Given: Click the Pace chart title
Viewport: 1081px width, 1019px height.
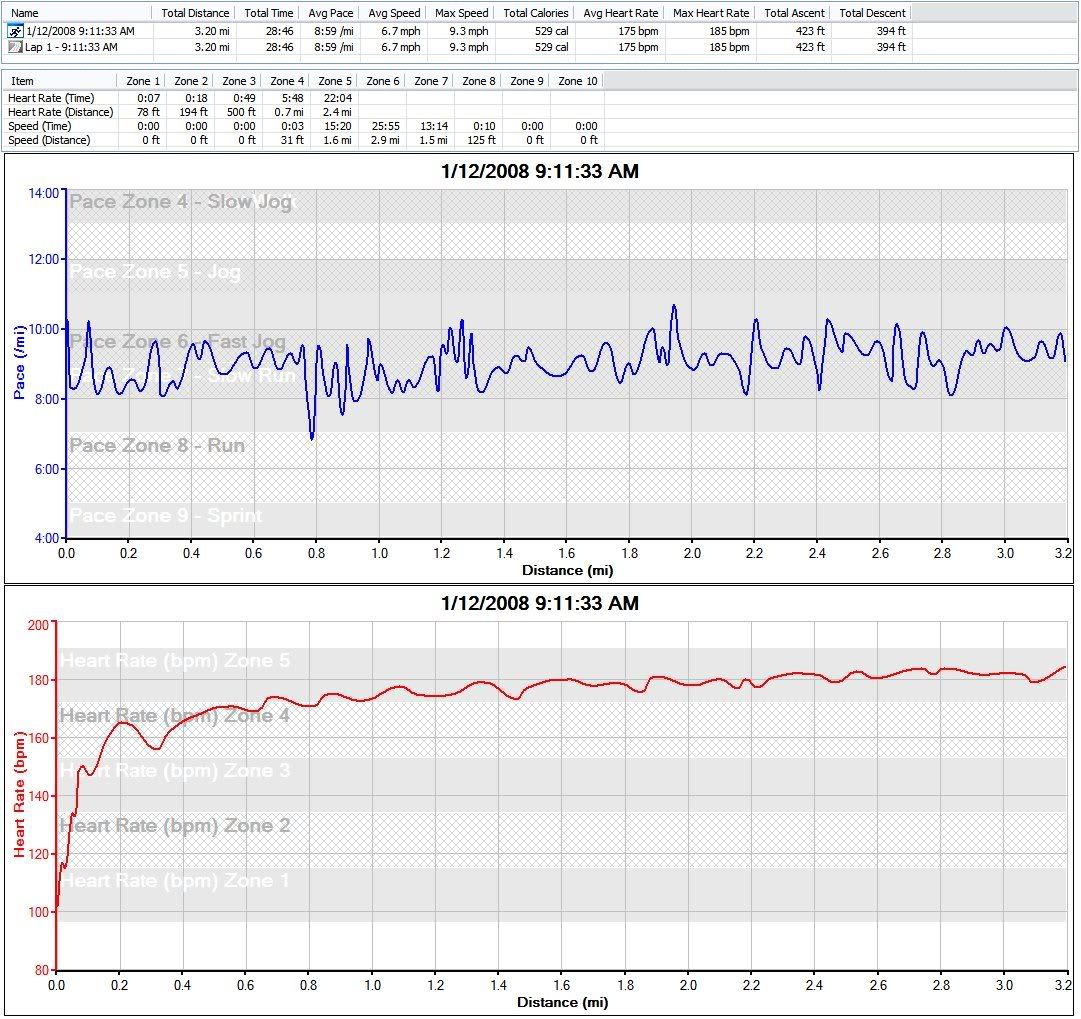Looking at the screenshot, I should pos(539,172).
